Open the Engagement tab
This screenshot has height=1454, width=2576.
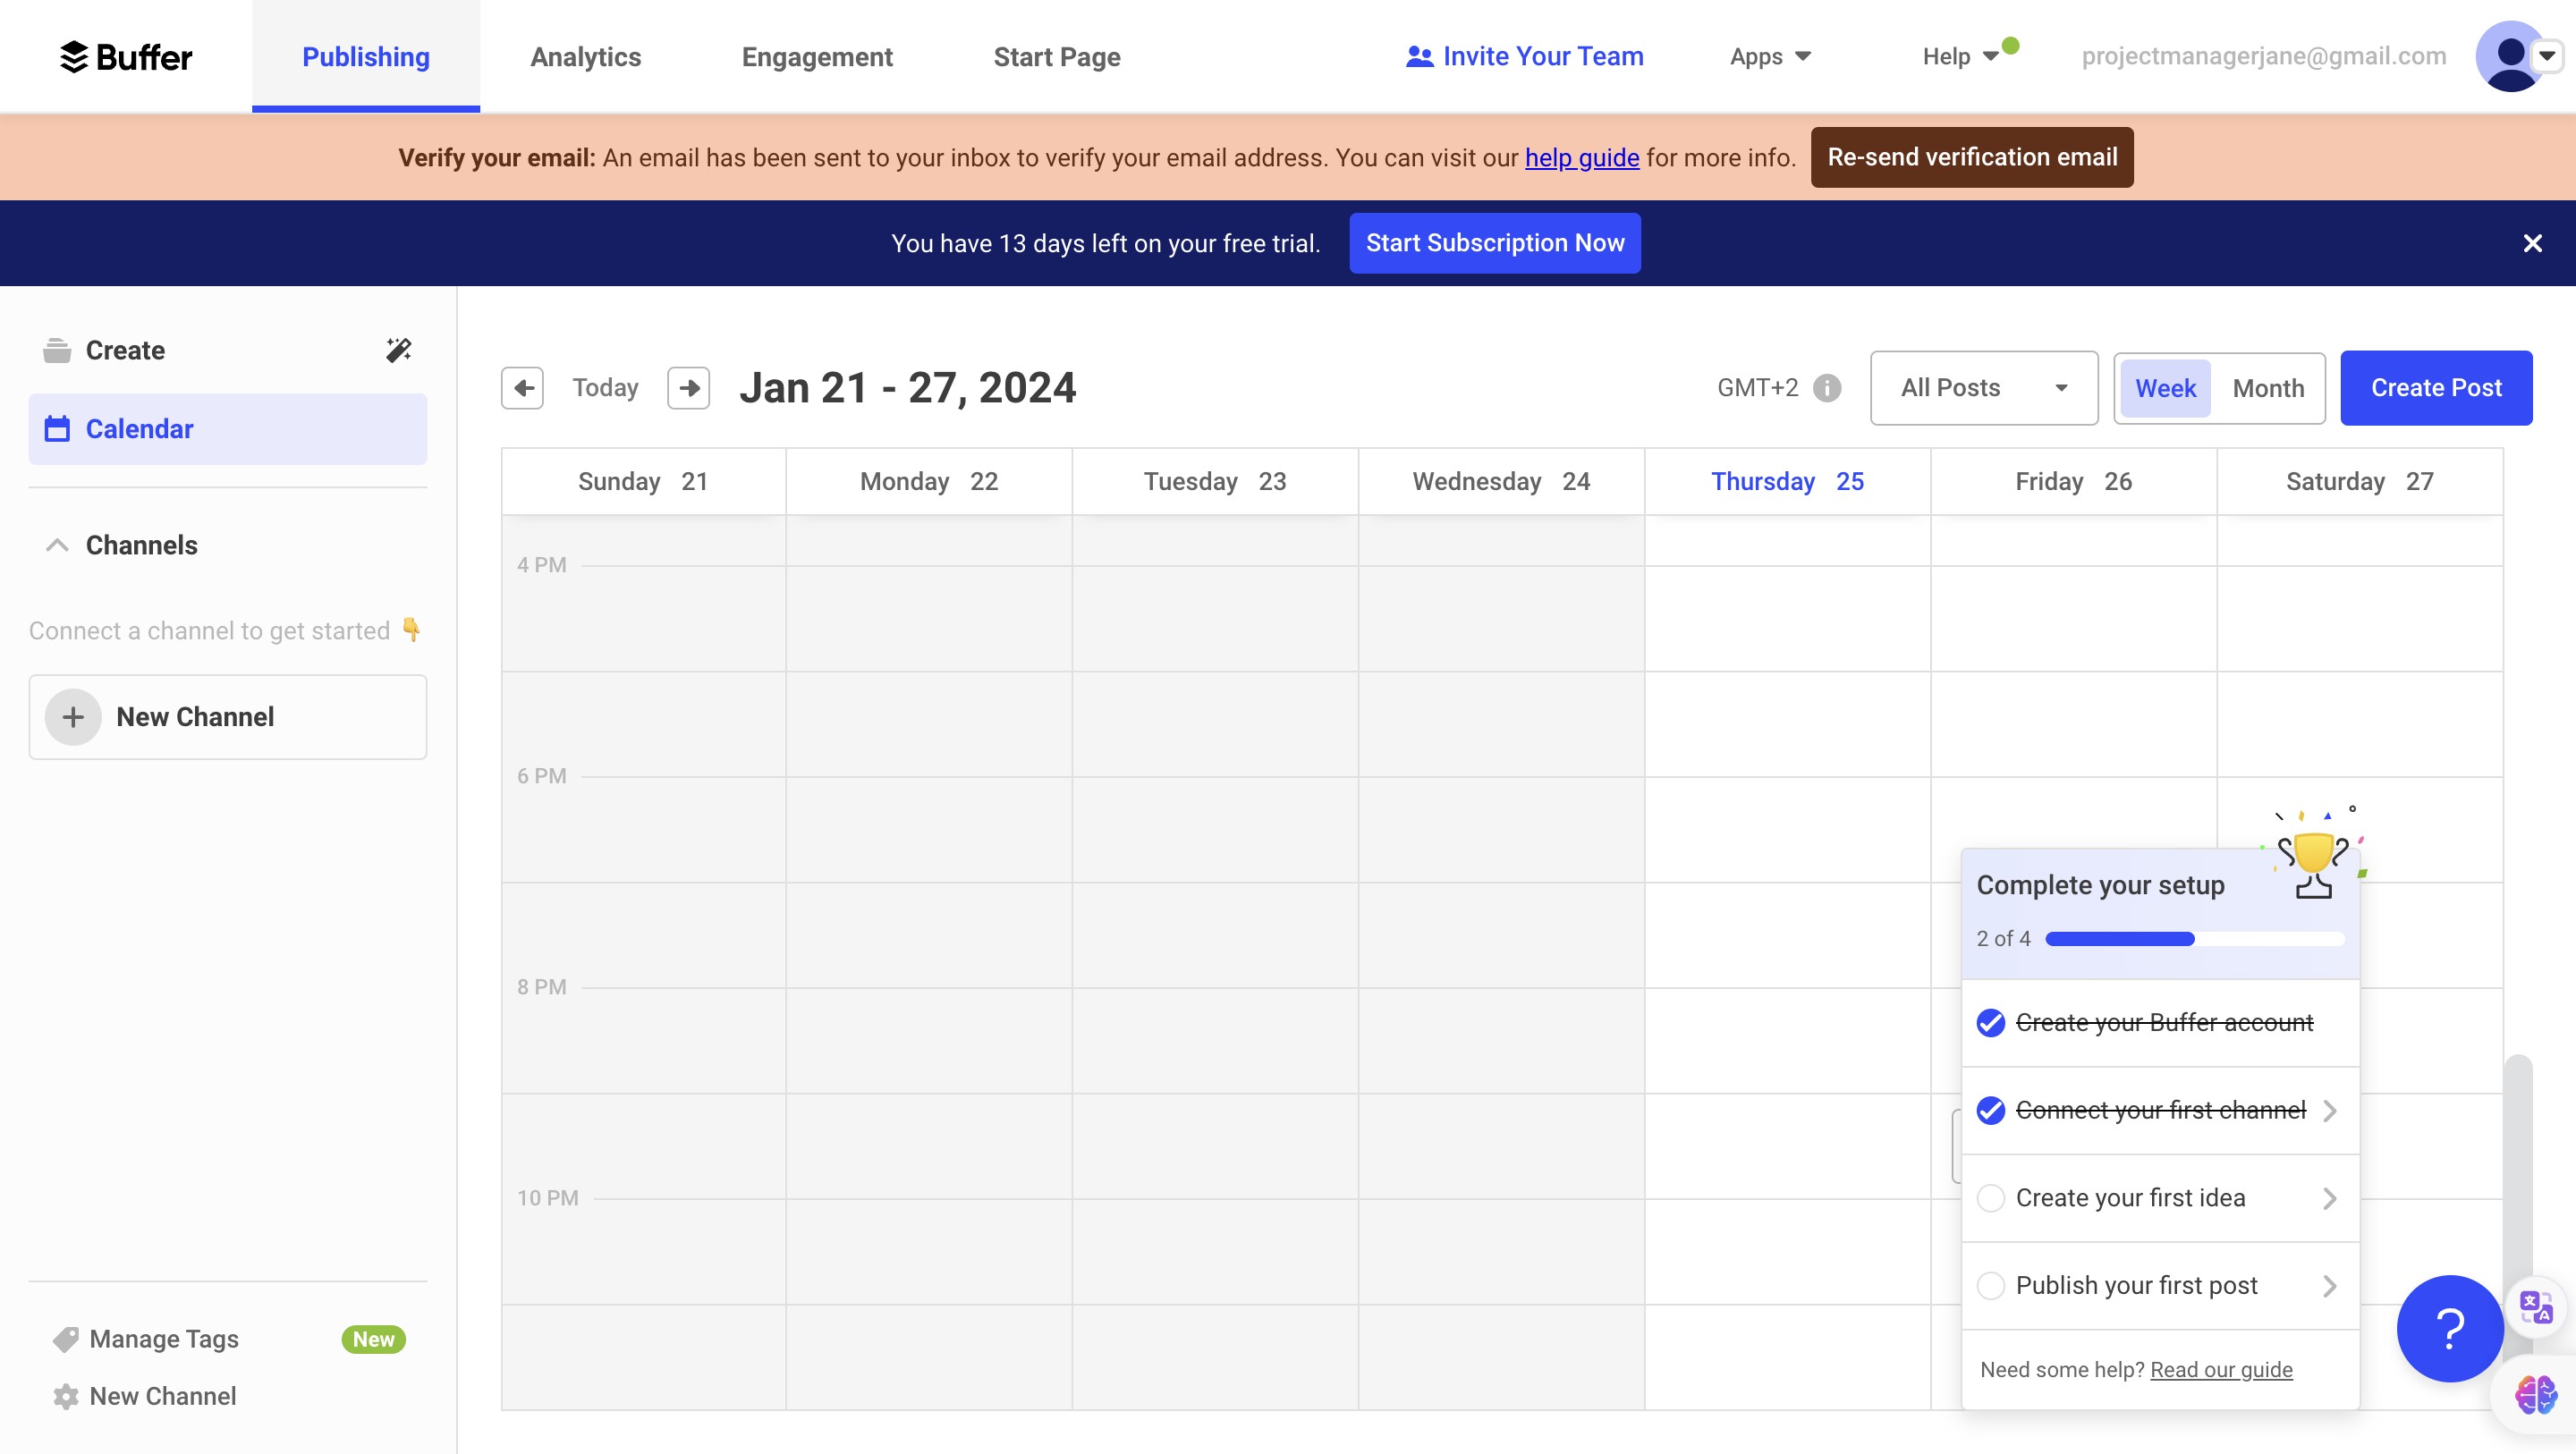(x=816, y=57)
